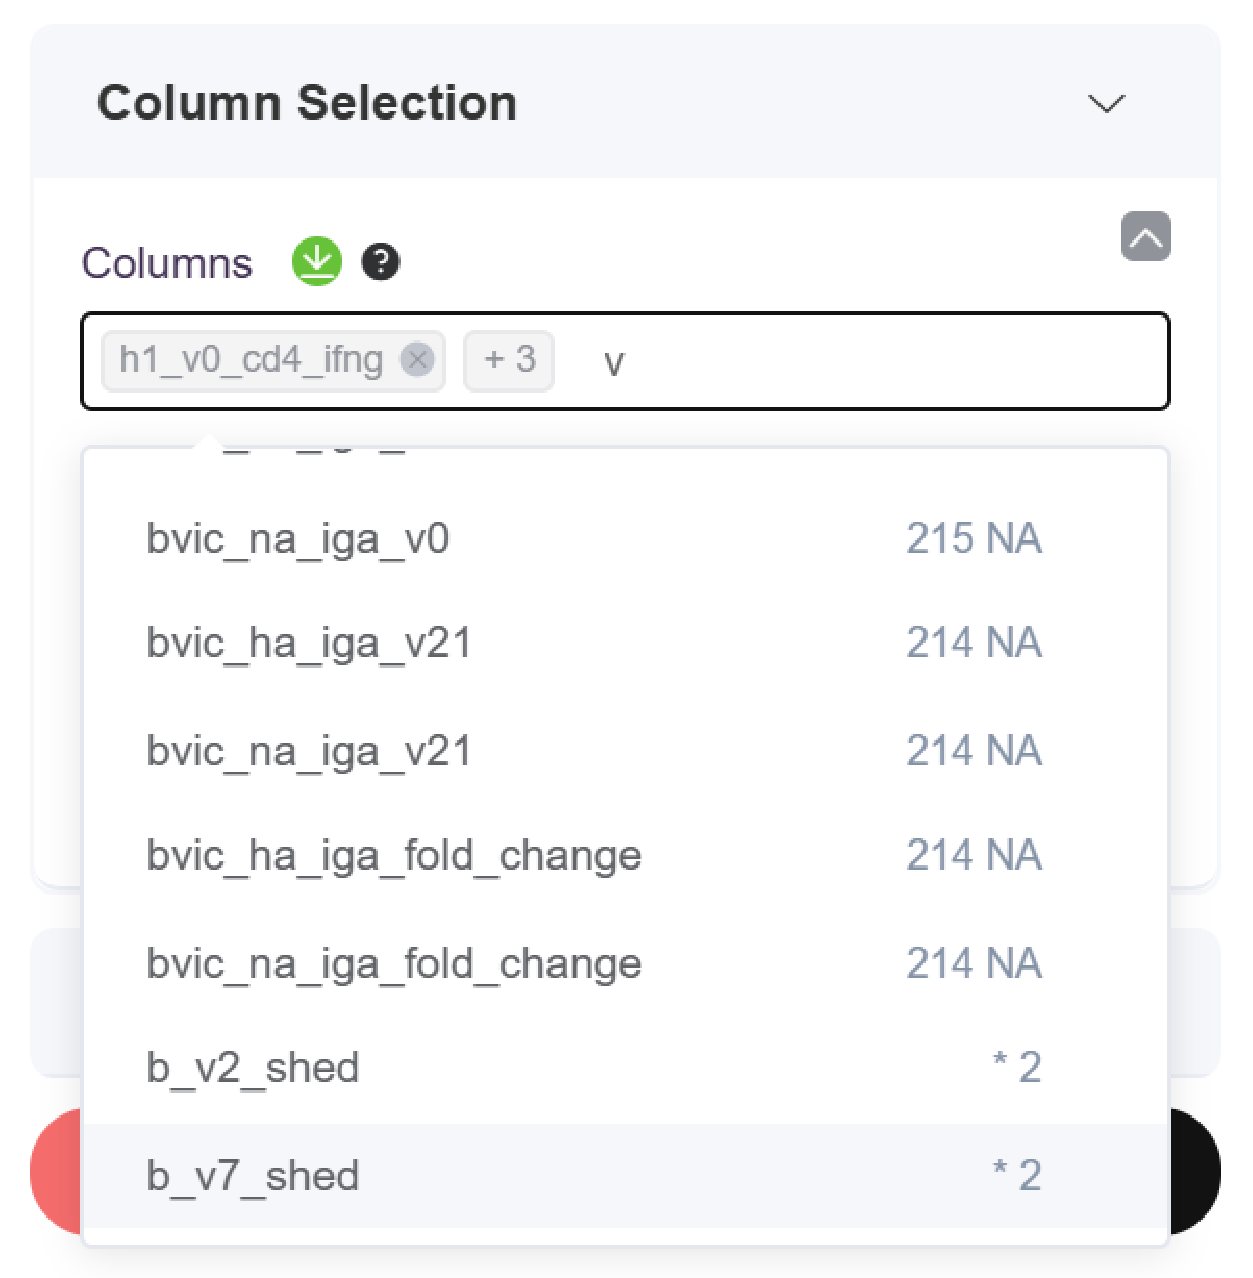Choose the bvic_na_iga_fold_change option
This screenshot has width=1253, height=1278.
[x=393, y=964]
